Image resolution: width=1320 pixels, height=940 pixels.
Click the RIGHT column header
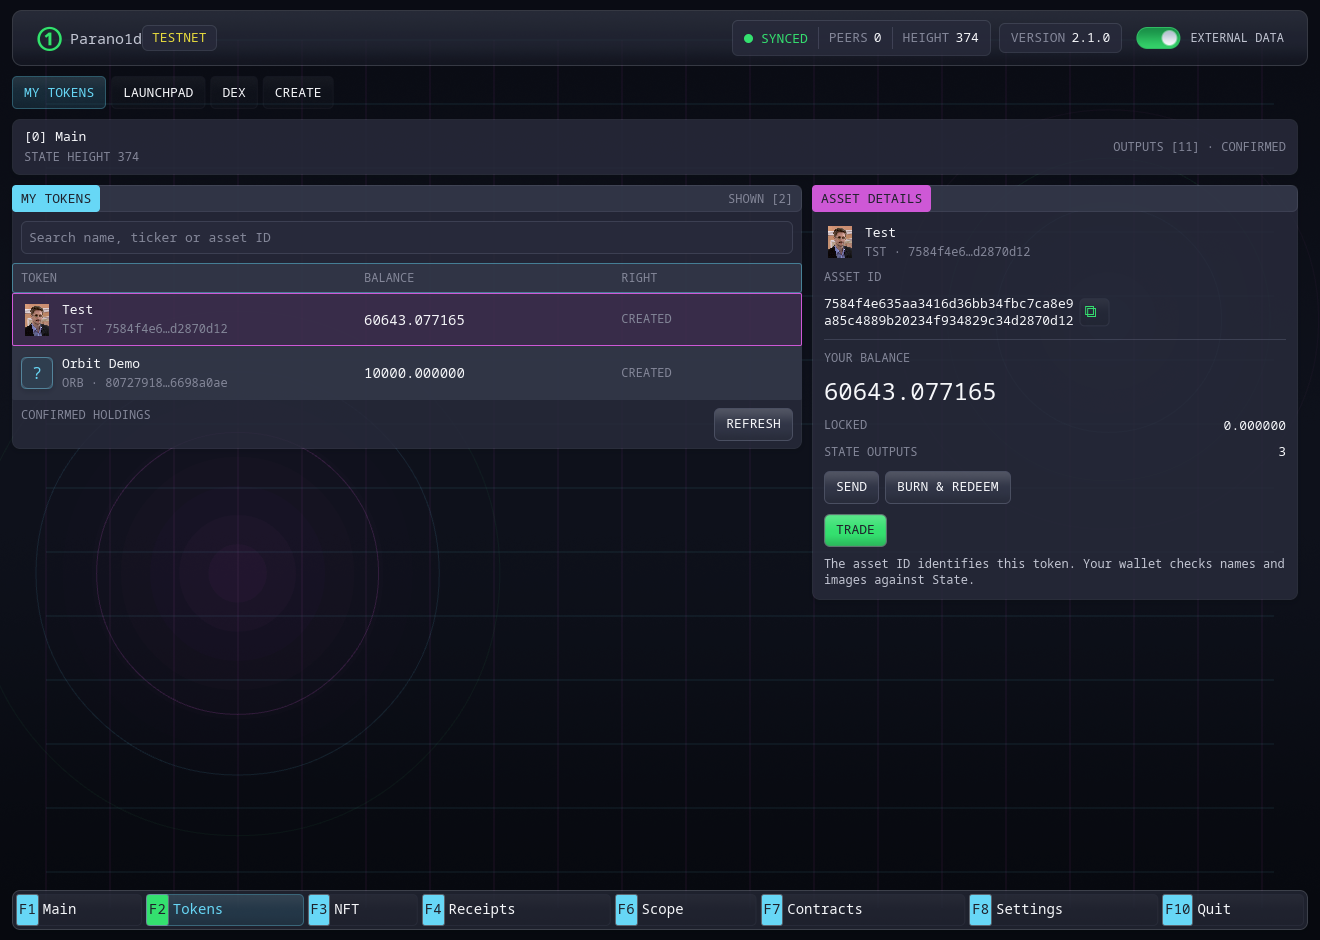[639, 278]
